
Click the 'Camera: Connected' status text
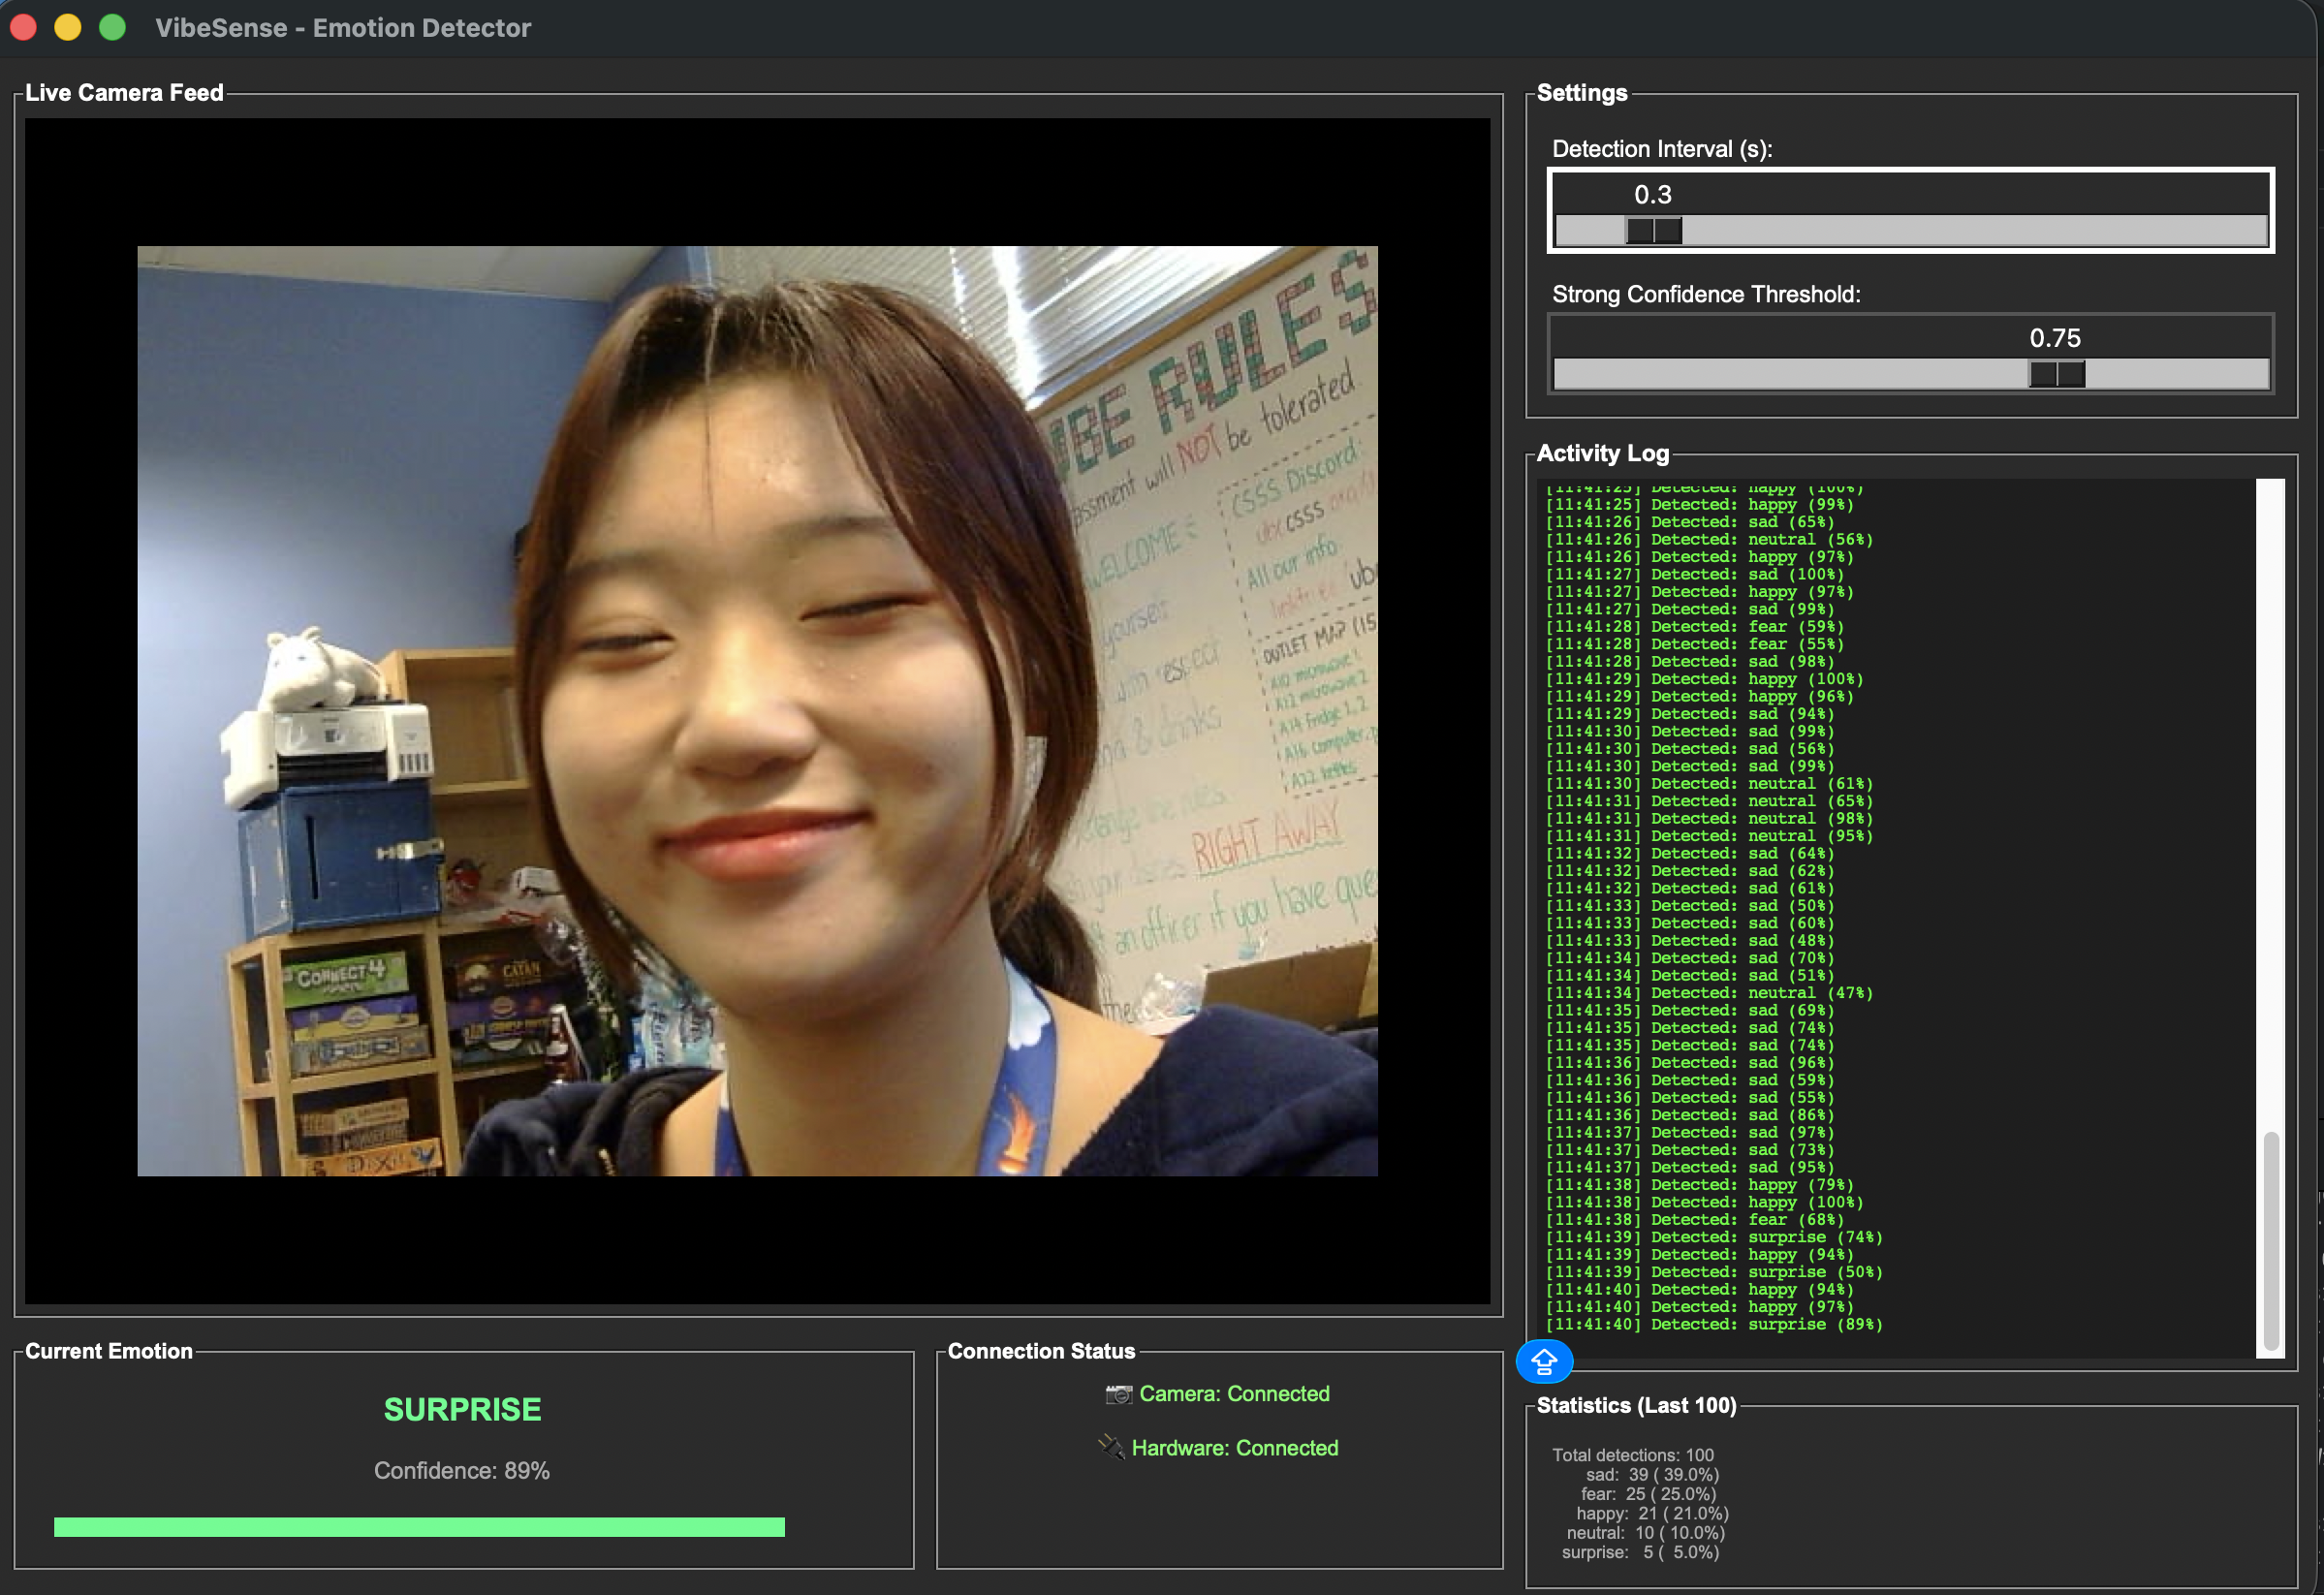tap(1234, 1394)
